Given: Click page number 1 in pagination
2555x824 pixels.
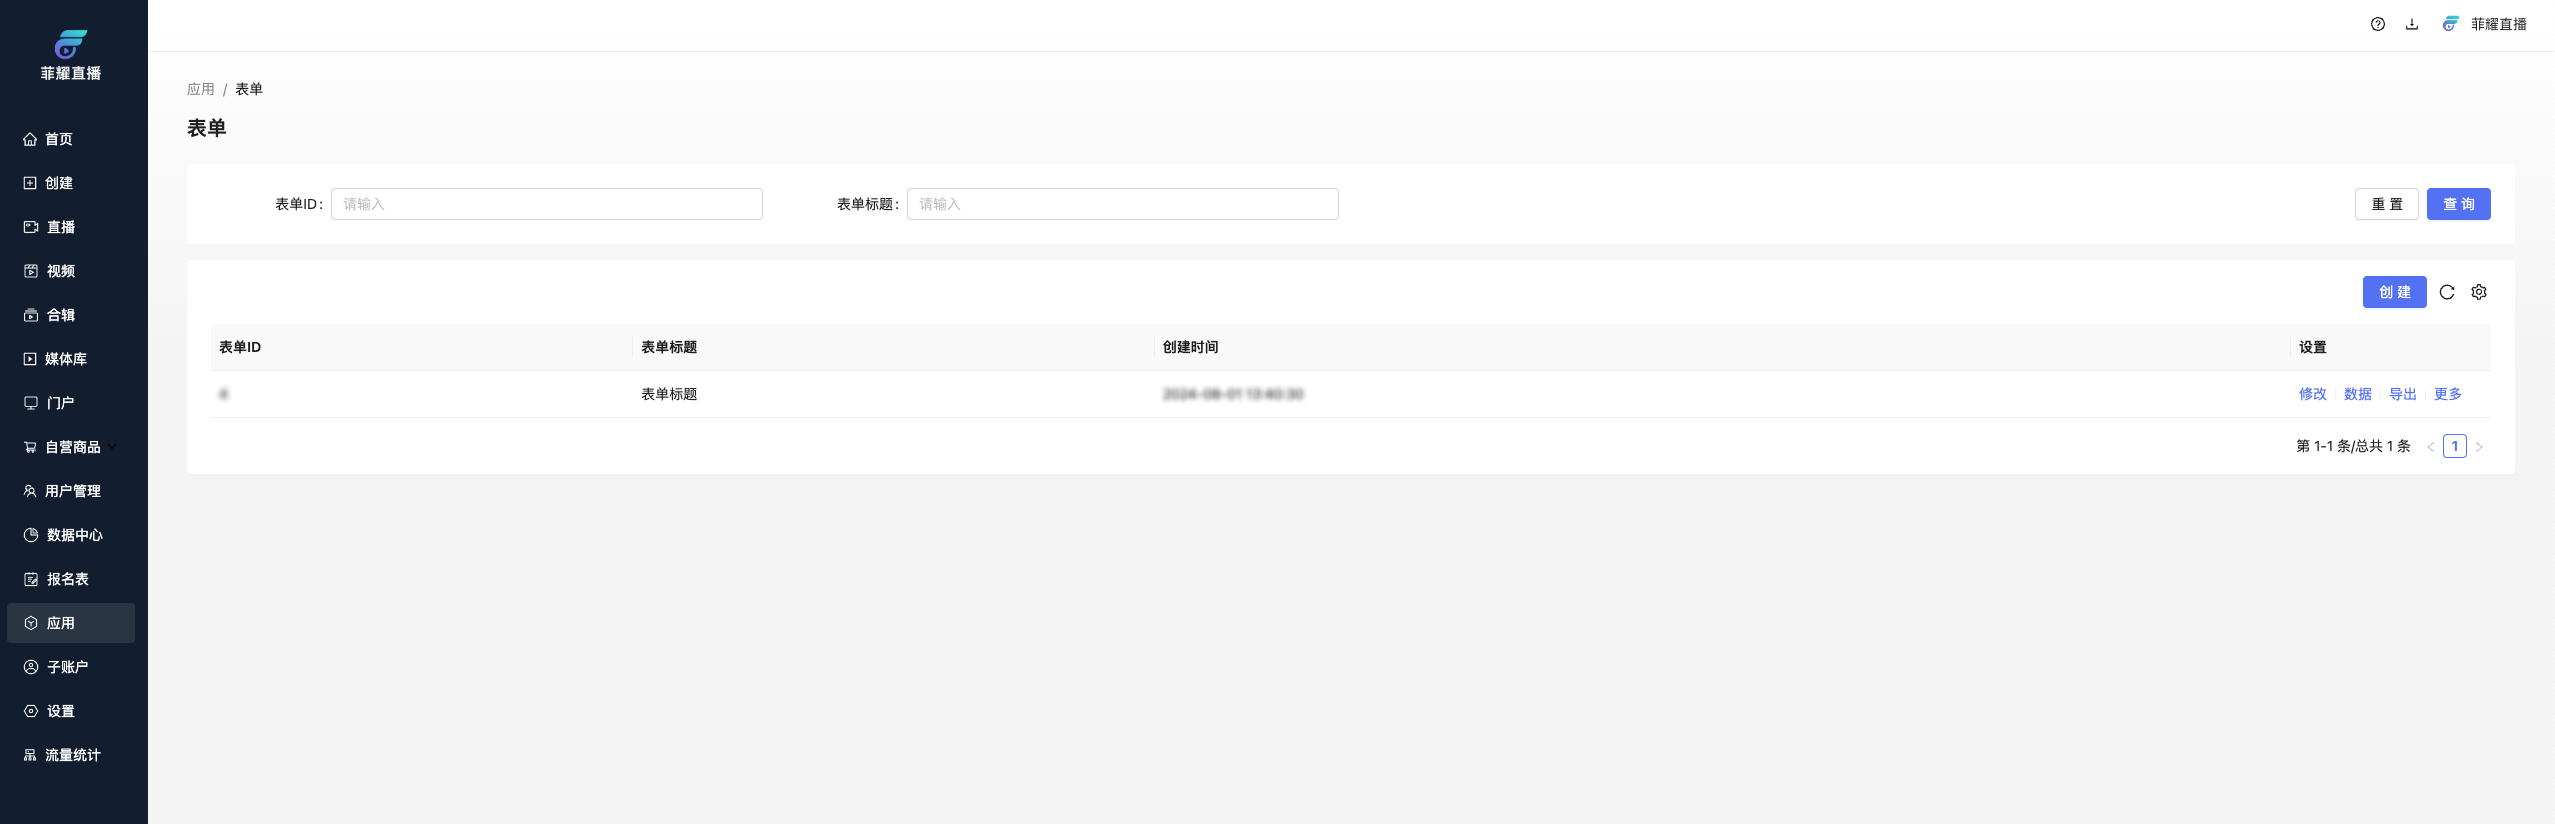Looking at the screenshot, I should pos(2454,446).
